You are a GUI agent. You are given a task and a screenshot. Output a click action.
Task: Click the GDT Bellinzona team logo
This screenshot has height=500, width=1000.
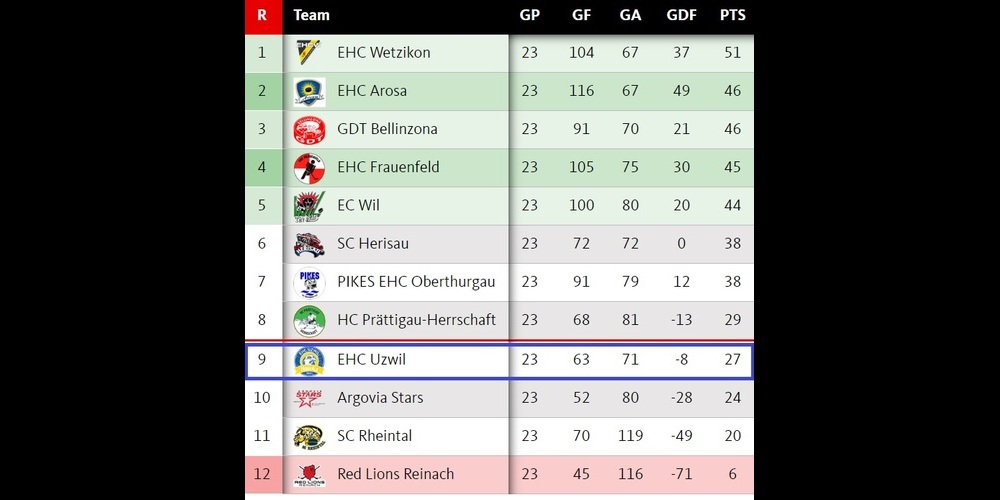coord(309,129)
